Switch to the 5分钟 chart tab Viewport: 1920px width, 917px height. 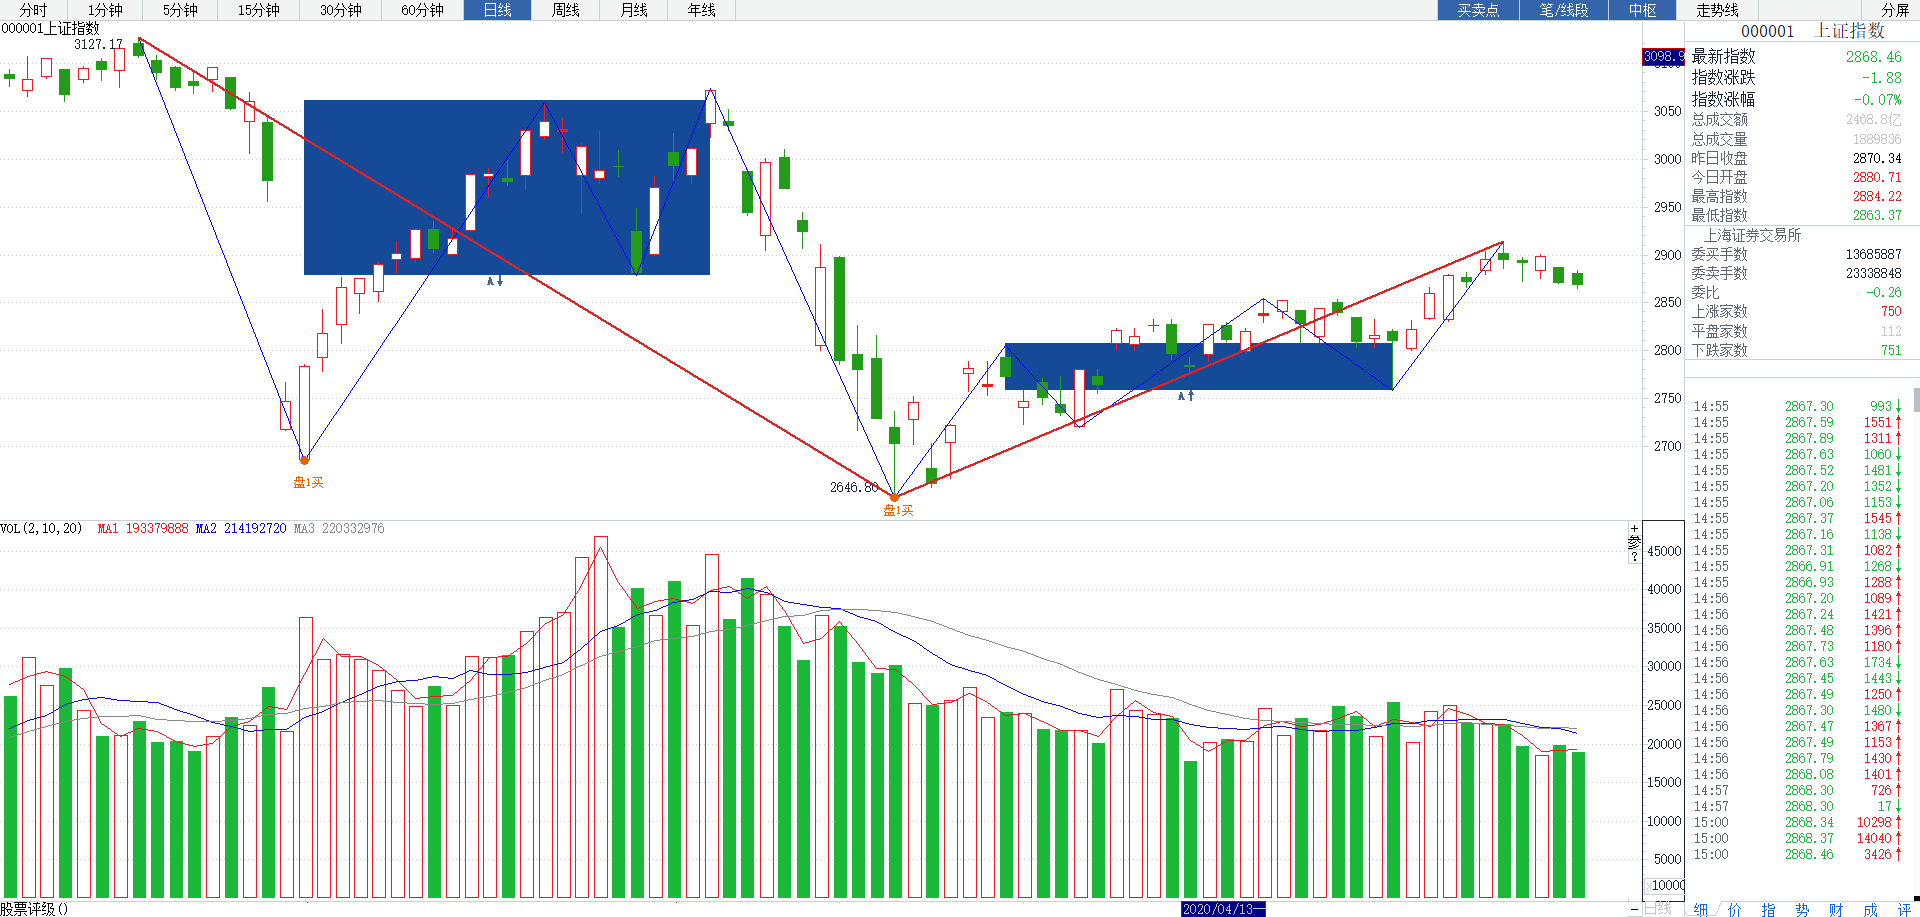pos(180,10)
